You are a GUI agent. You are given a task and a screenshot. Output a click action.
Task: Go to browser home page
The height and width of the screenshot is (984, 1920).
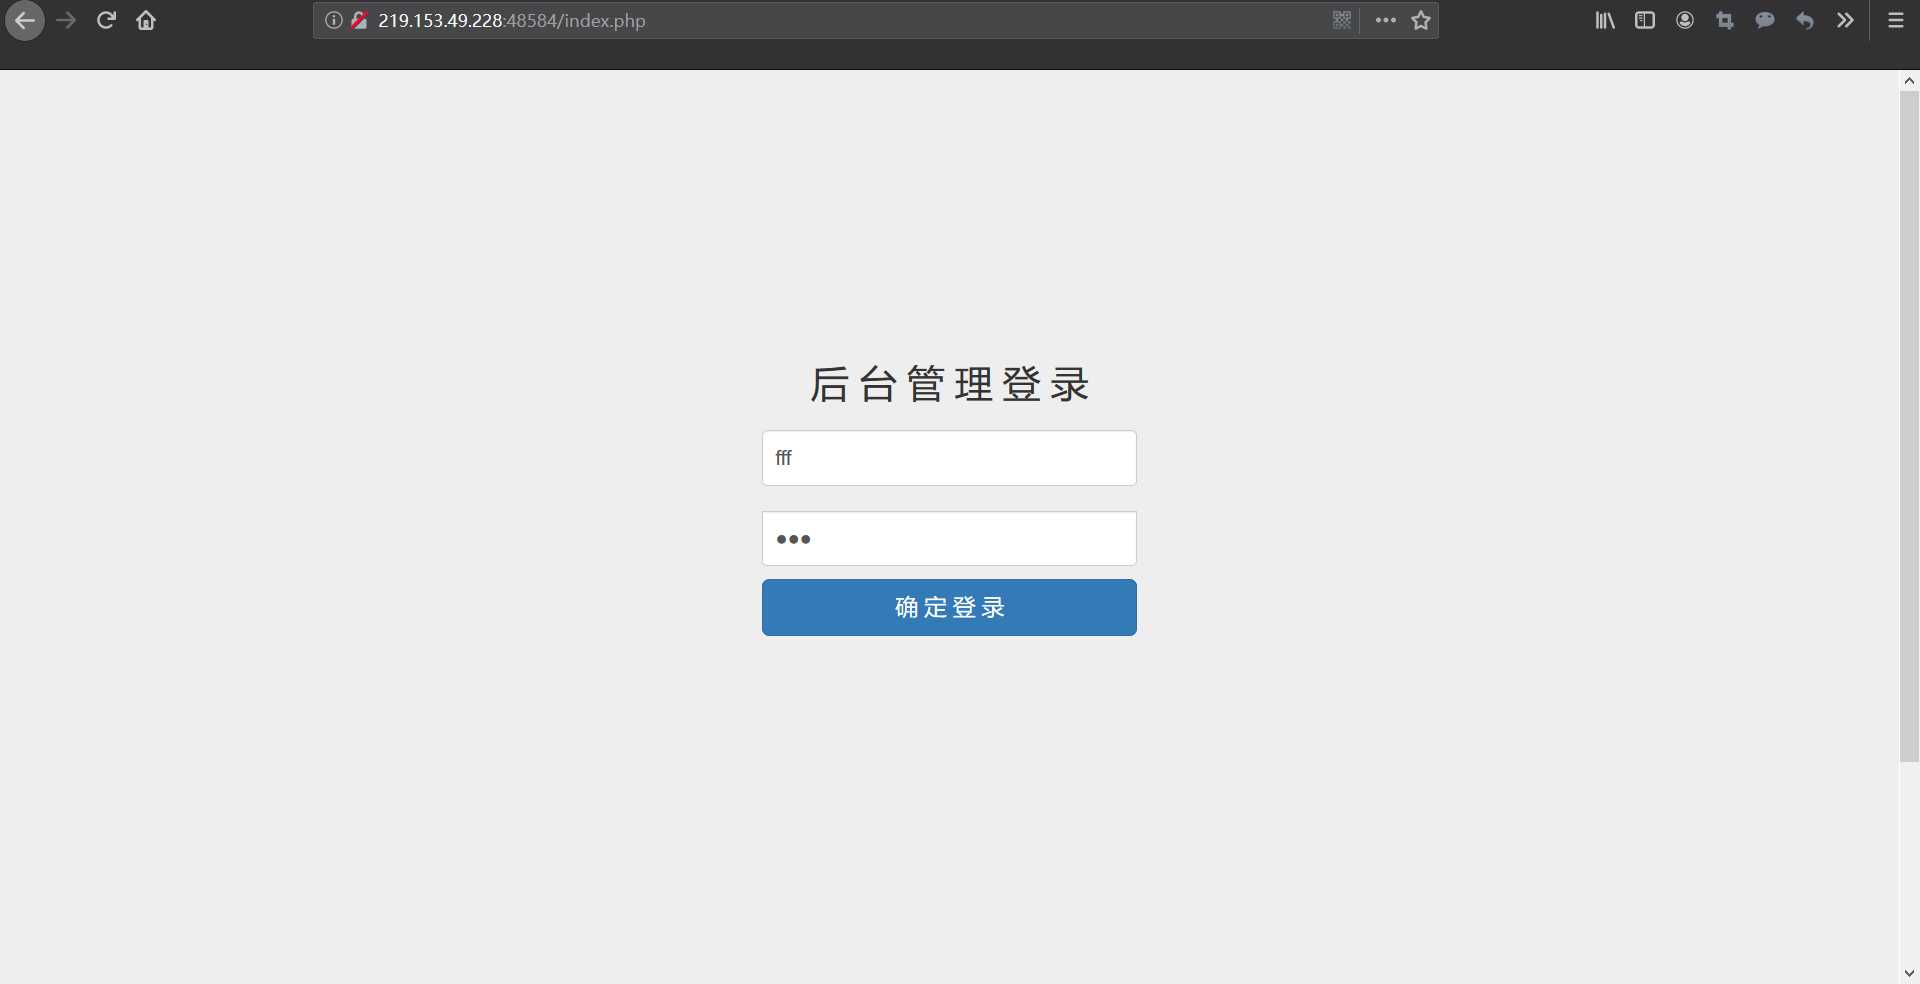[x=145, y=20]
